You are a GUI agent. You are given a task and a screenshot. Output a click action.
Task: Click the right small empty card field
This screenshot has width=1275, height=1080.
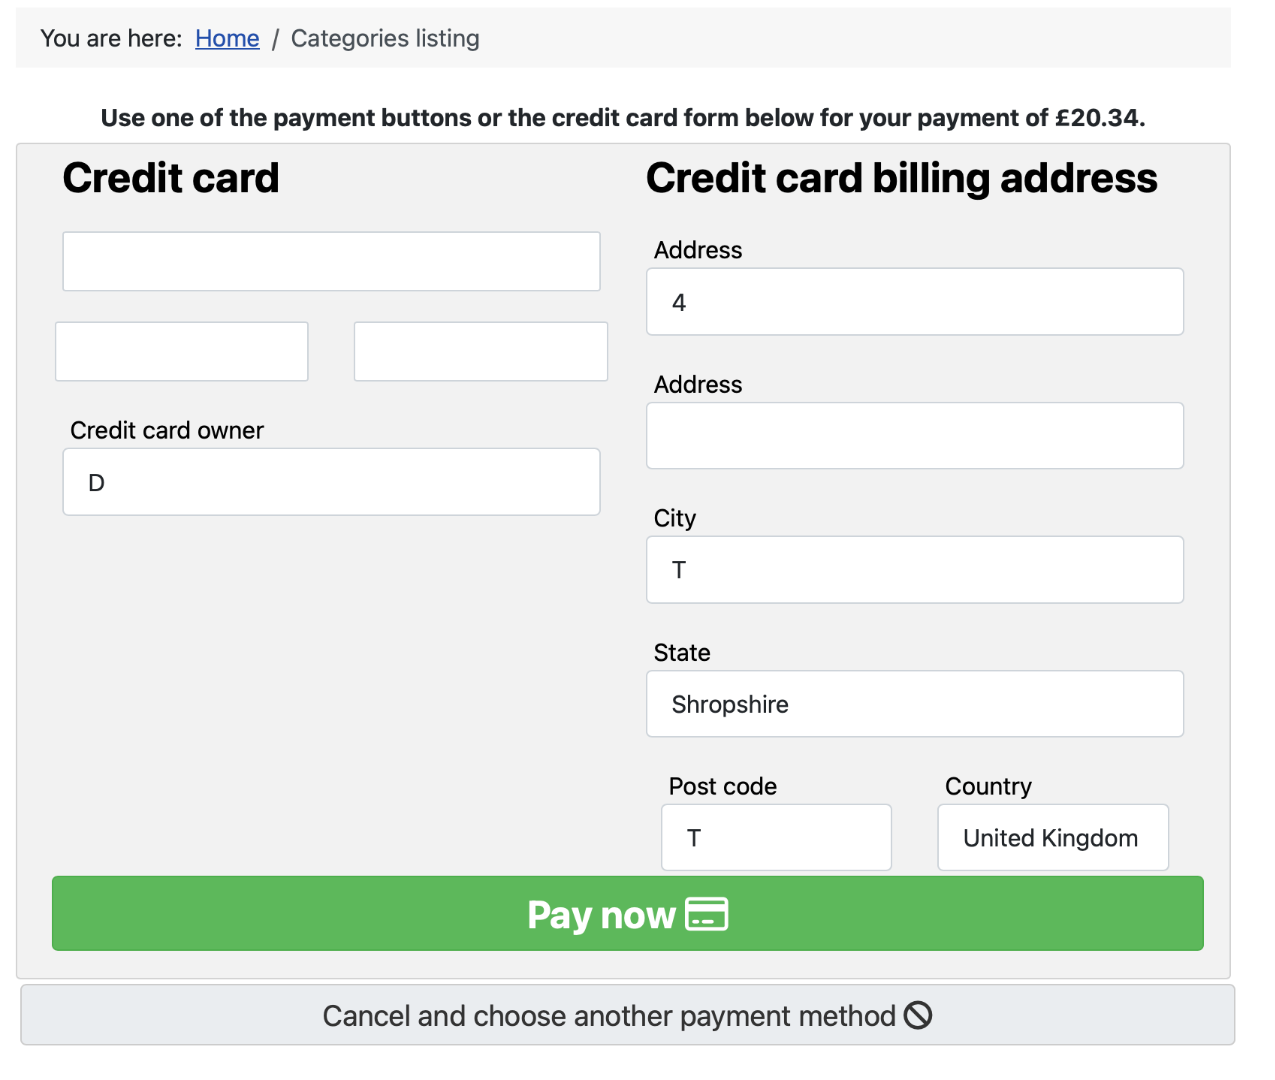pyautogui.click(x=480, y=352)
